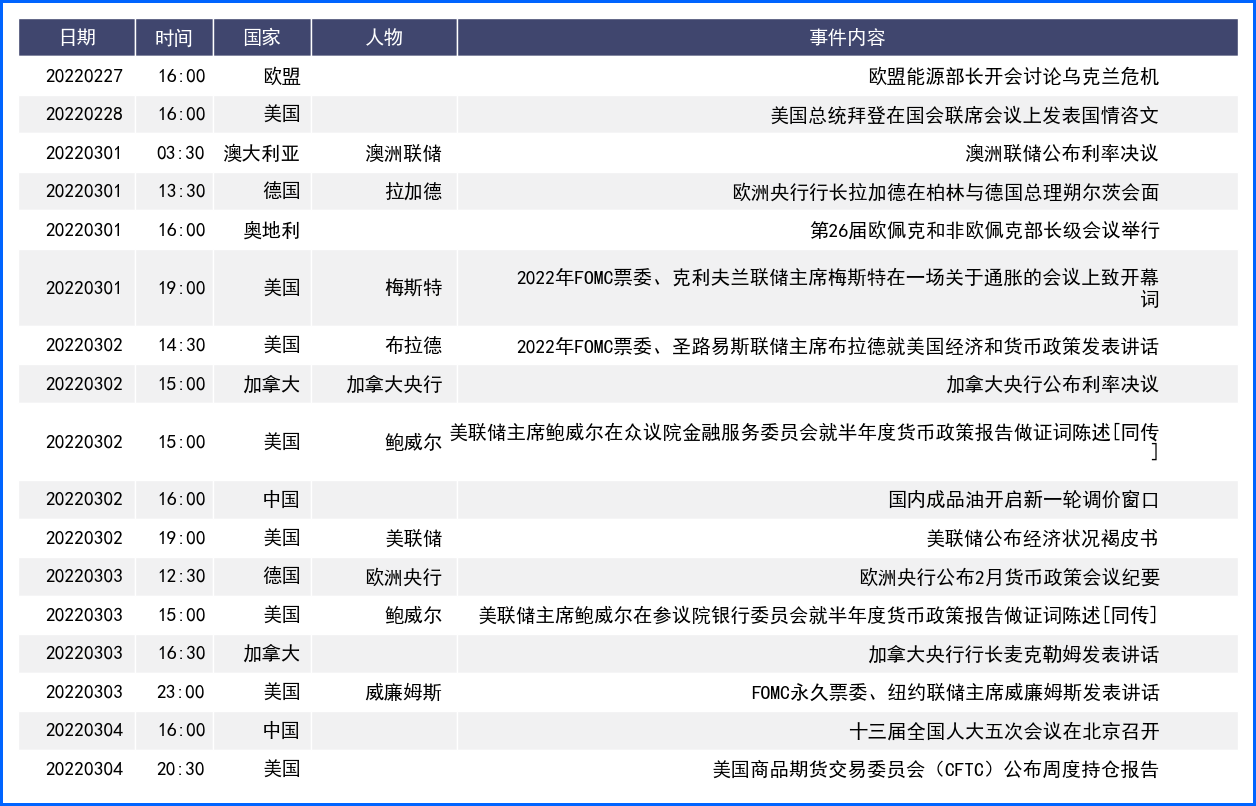Click date 20220303 in the 12:30 row
This screenshot has width=1256, height=806.
tap(84, 577)
